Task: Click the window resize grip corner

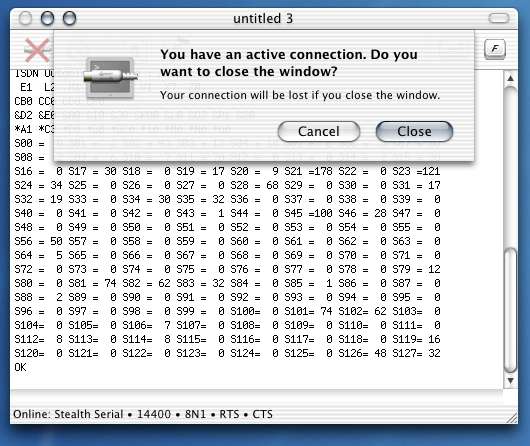Action: tap(512, 418)
